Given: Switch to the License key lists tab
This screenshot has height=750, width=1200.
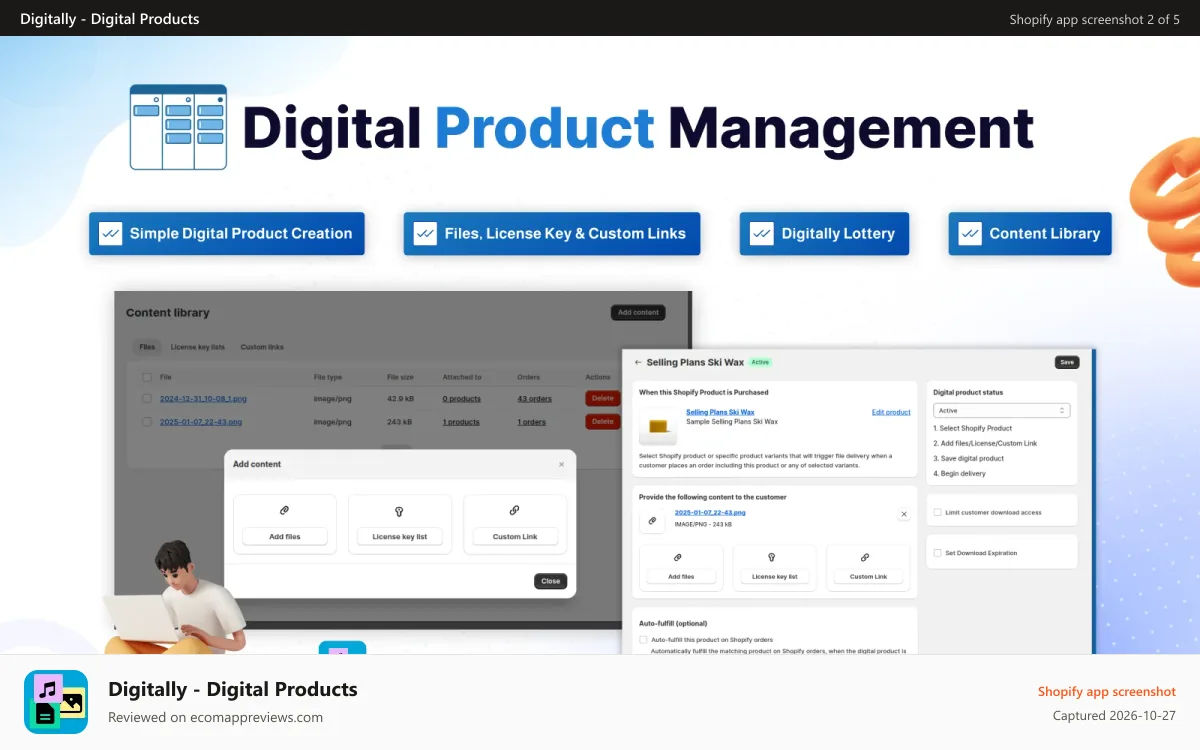Looking at the screenshot, I should (197, 347).
